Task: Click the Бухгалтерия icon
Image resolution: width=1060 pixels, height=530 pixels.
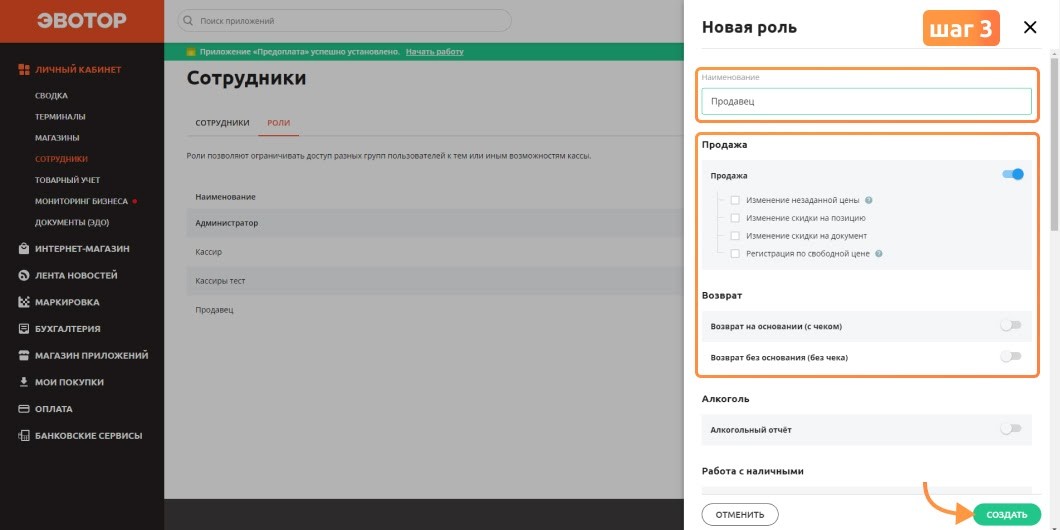Action: point(24,329)
